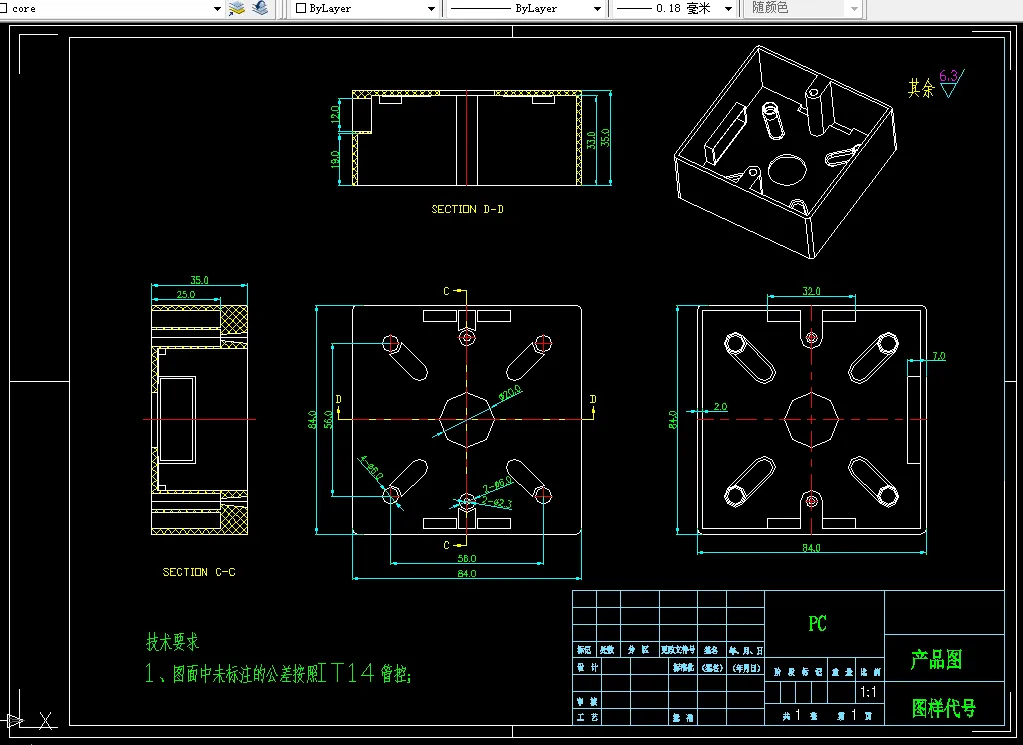Select the isometric 3D box view
The width and height of the screenshot is (1023, 745).
pyautogui.click(x=786, y=152)
